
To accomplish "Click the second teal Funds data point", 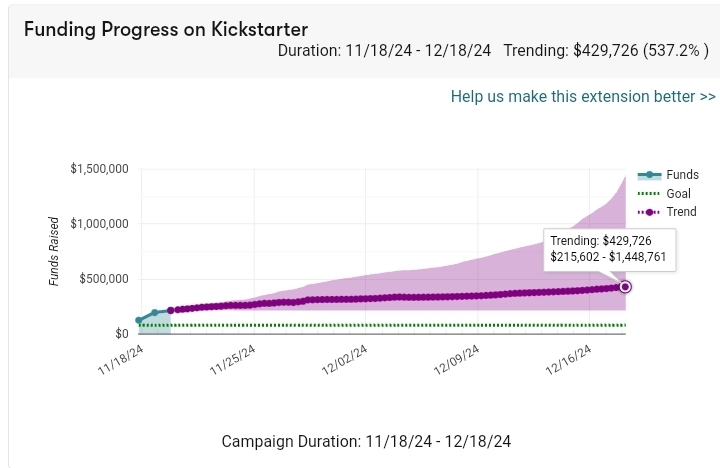I will (155, 313).
